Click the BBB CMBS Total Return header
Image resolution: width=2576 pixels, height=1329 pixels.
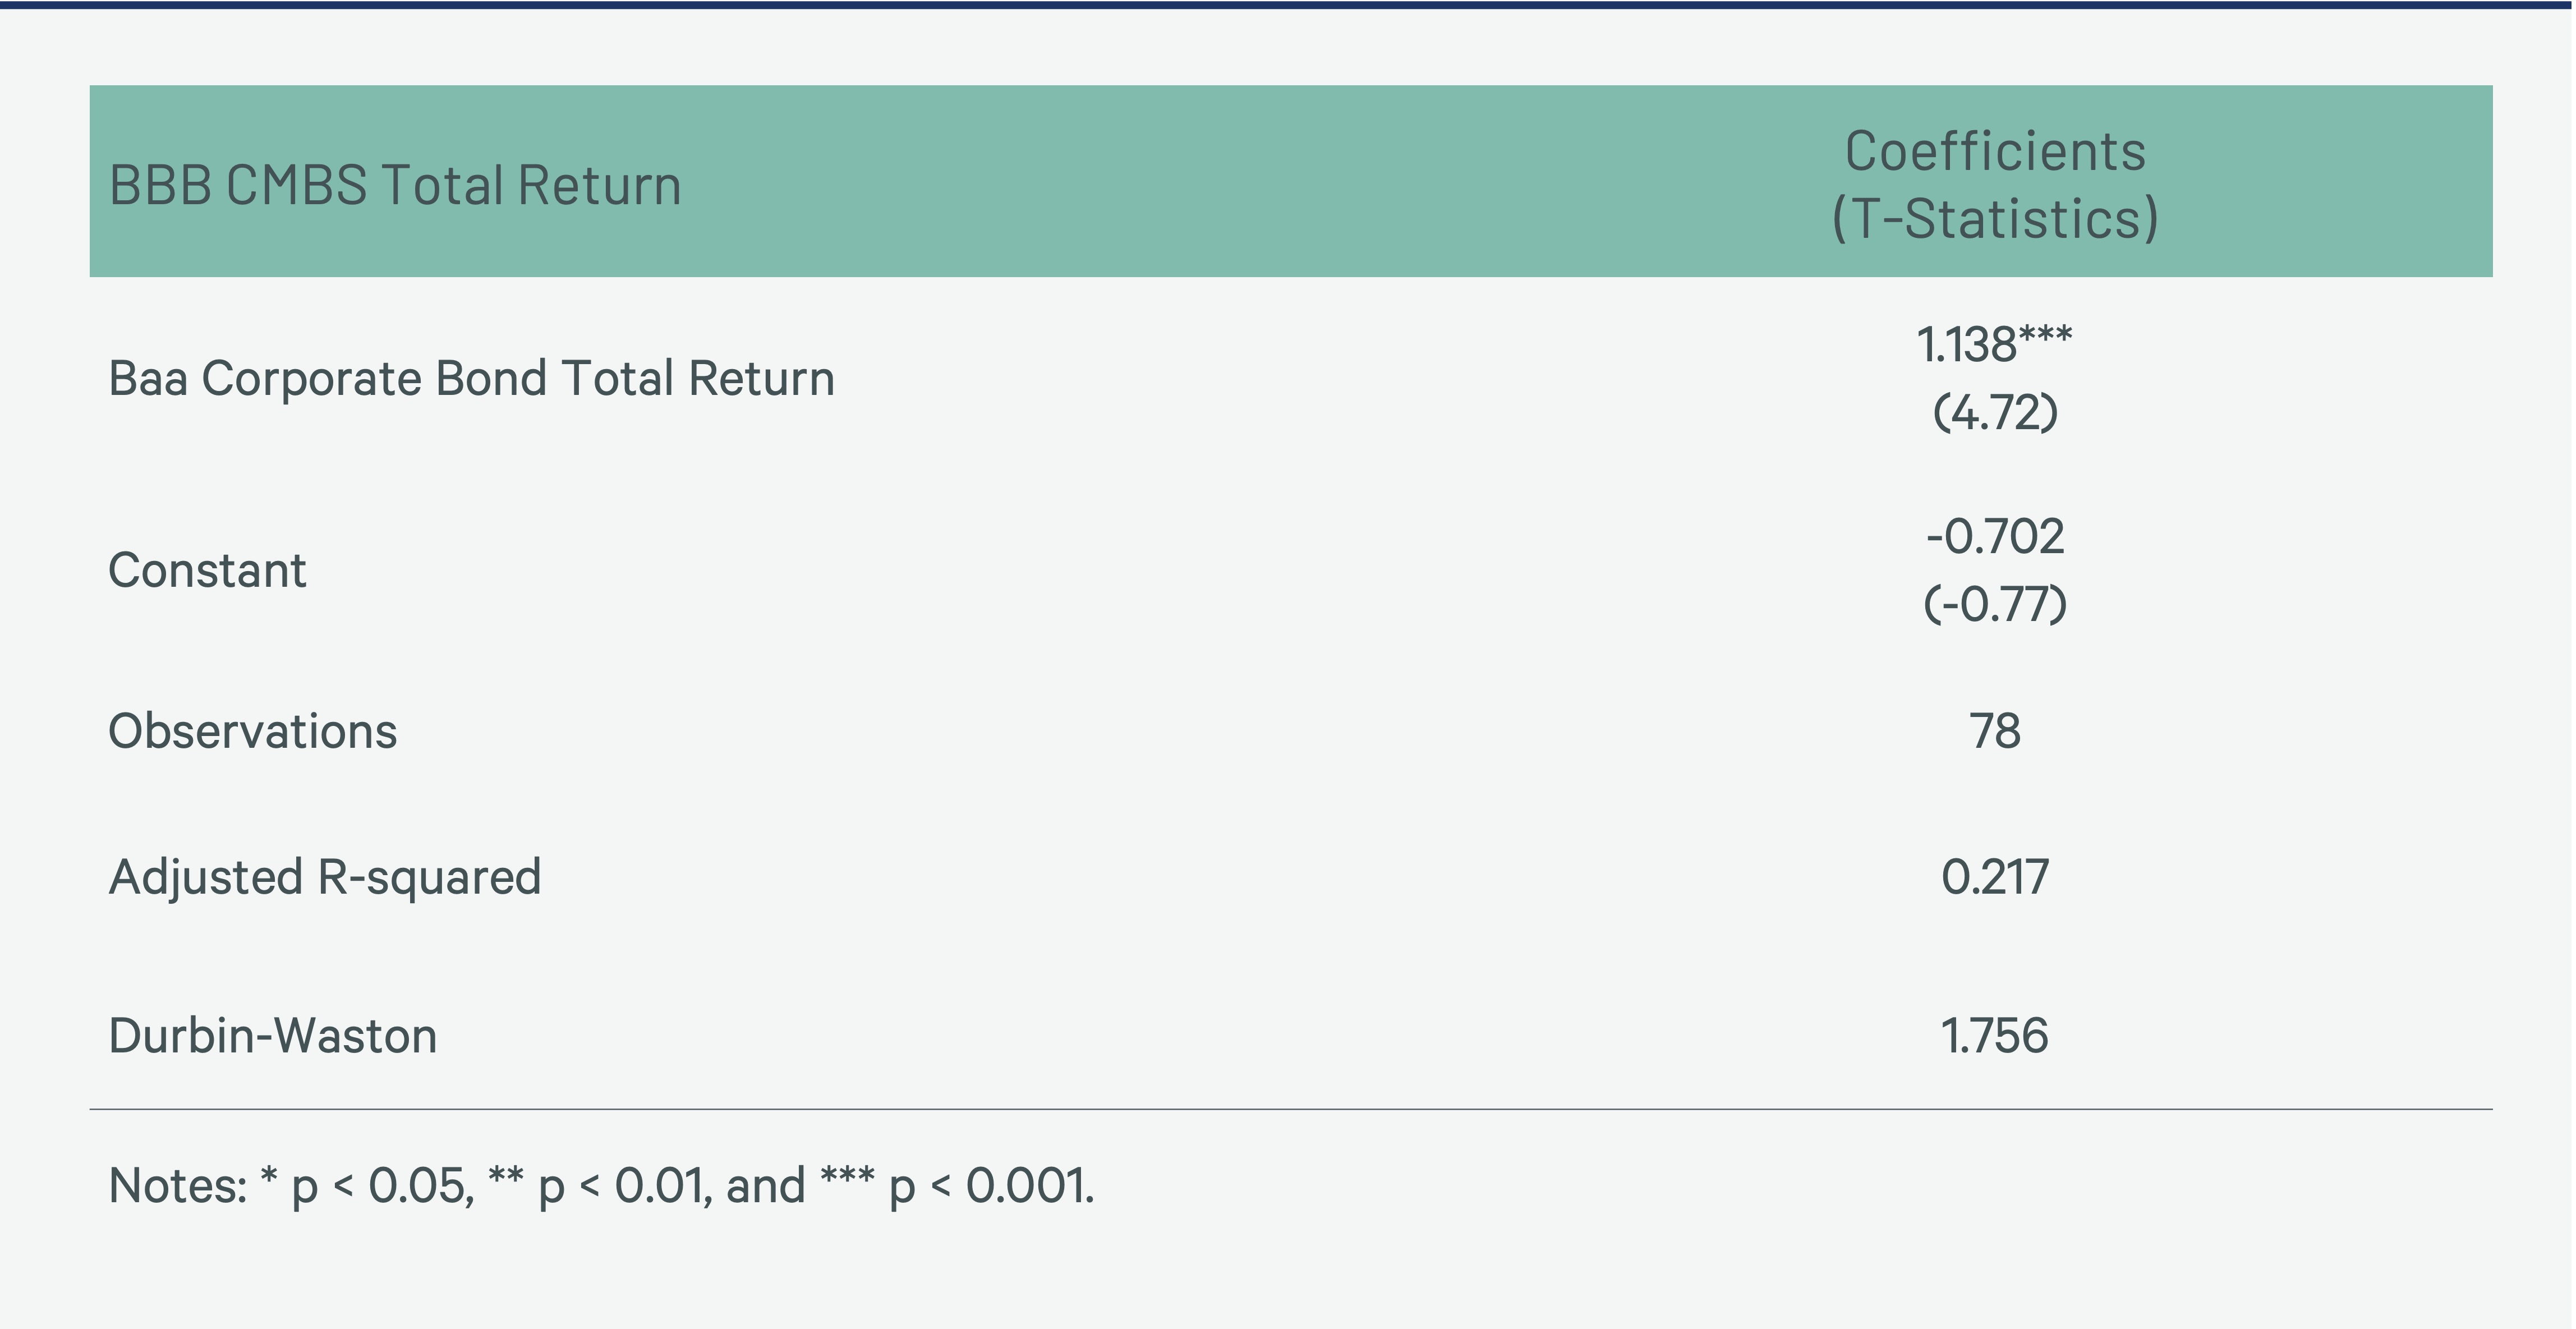click(x=395, y=186)
